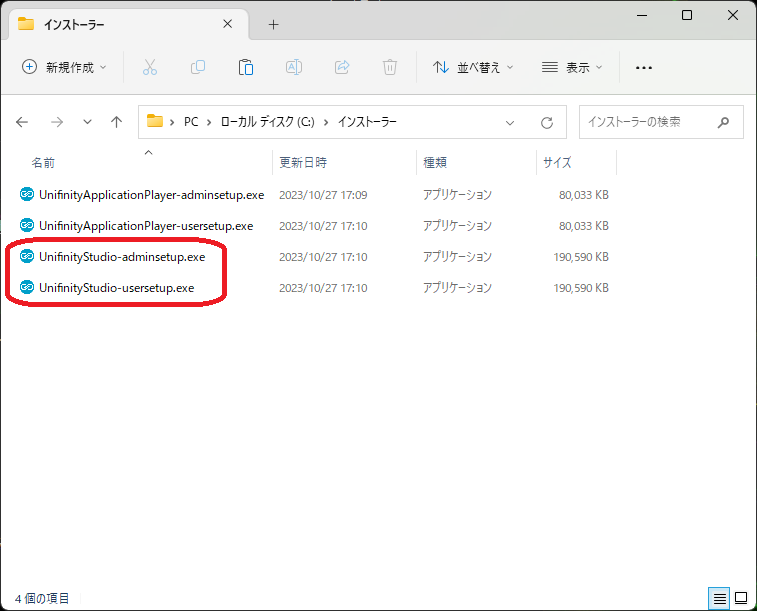Click the Delete trash can icon
This screenshot has height=611, width=757.
[390, 67]
